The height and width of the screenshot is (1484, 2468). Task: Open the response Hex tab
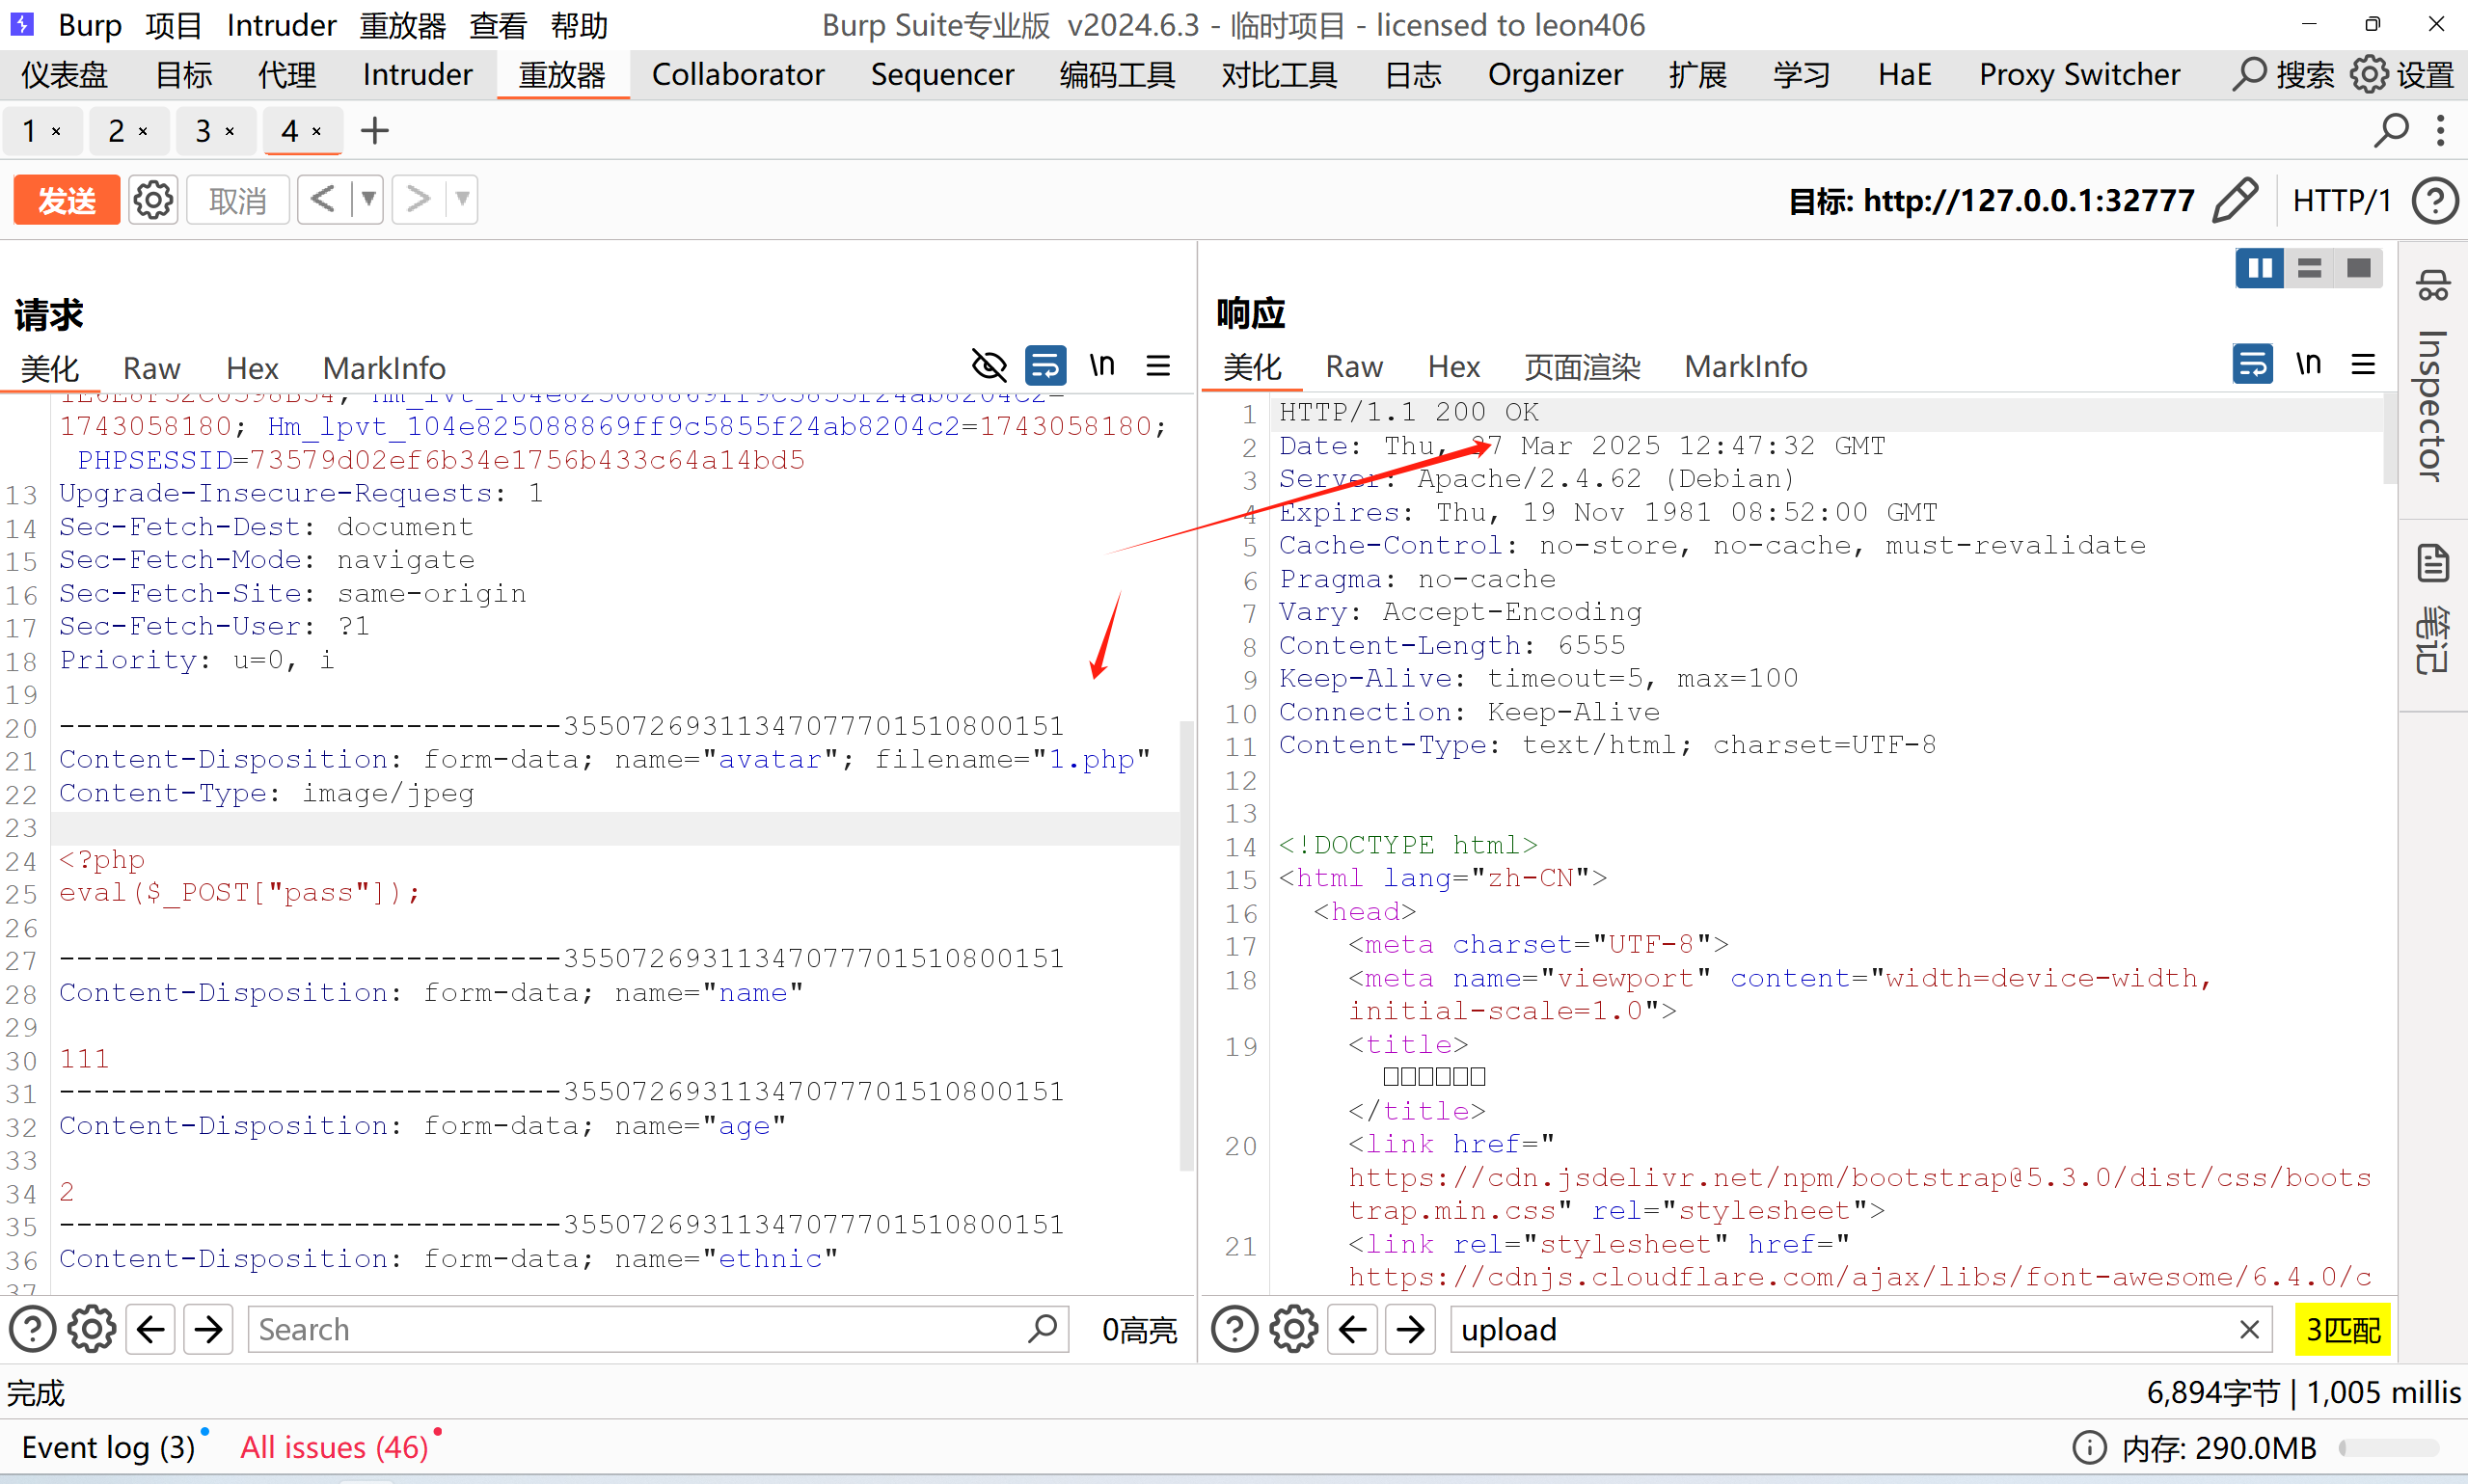tap(1453, 367)
